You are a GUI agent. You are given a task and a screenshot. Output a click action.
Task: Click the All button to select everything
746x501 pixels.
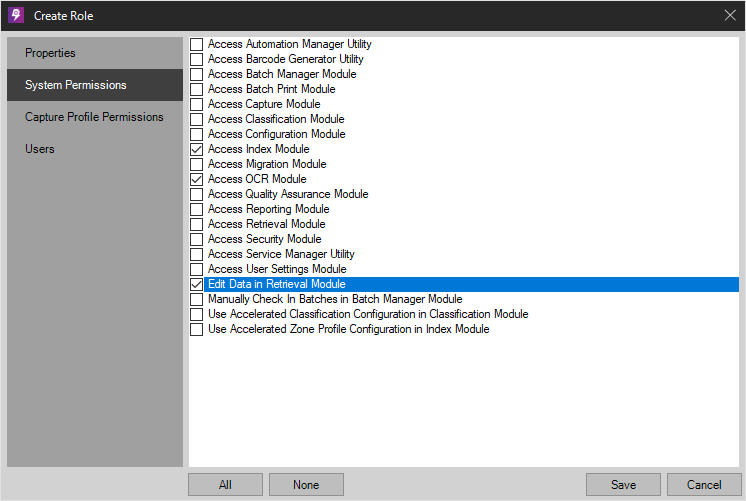(x=226, y=484)
